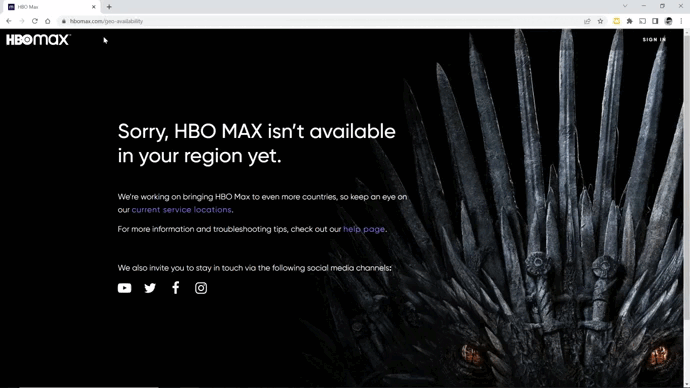The width and height of the screenshot is (690, 388).
Task: Close the HBO Max tab
Action: point(94,7)
